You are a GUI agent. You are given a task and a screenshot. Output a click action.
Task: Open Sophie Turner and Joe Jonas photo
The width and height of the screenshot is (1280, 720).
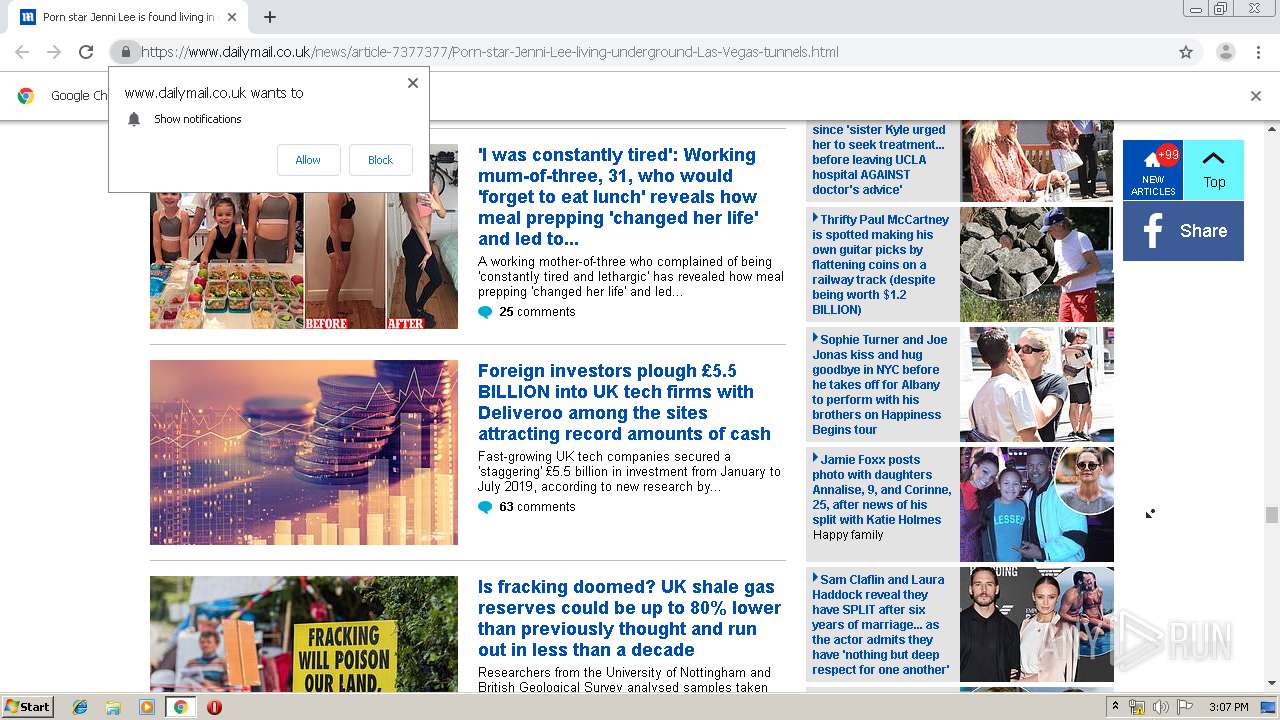point(1037,384)
